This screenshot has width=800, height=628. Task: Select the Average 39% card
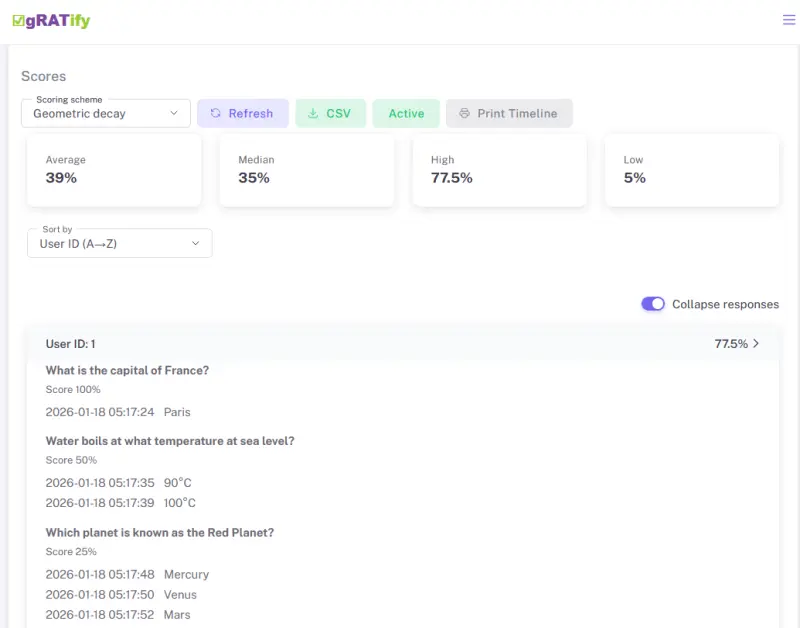114,170
